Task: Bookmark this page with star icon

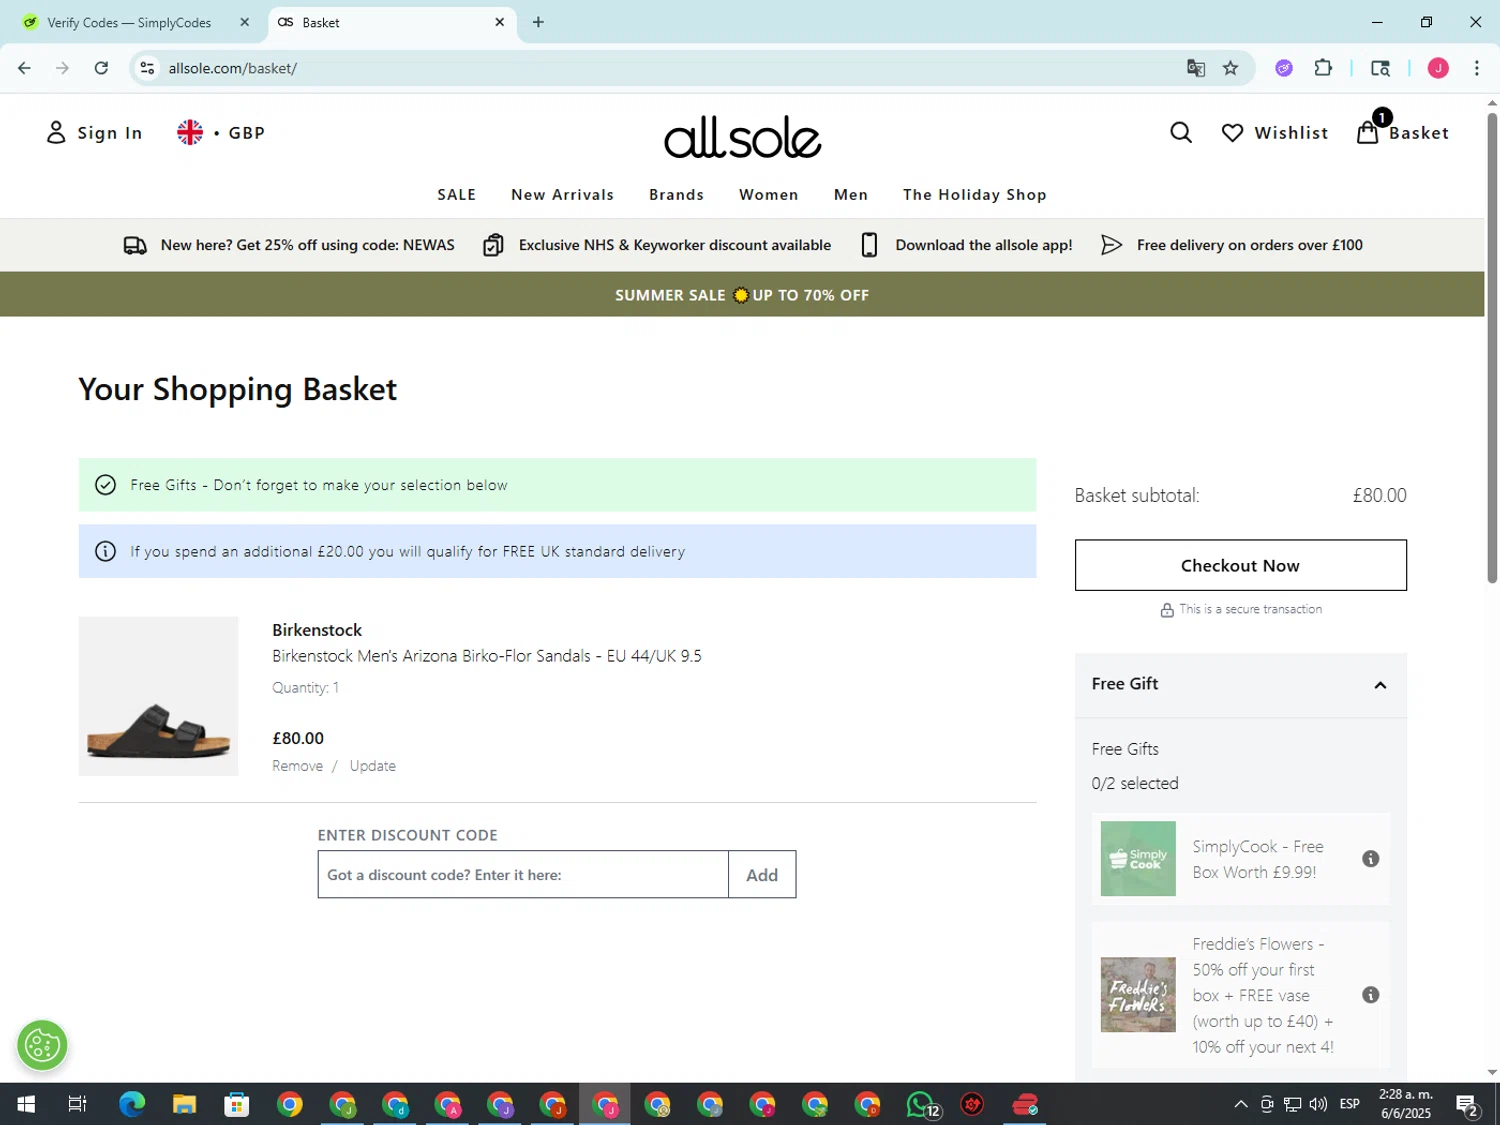Action: coord(1231,68)
